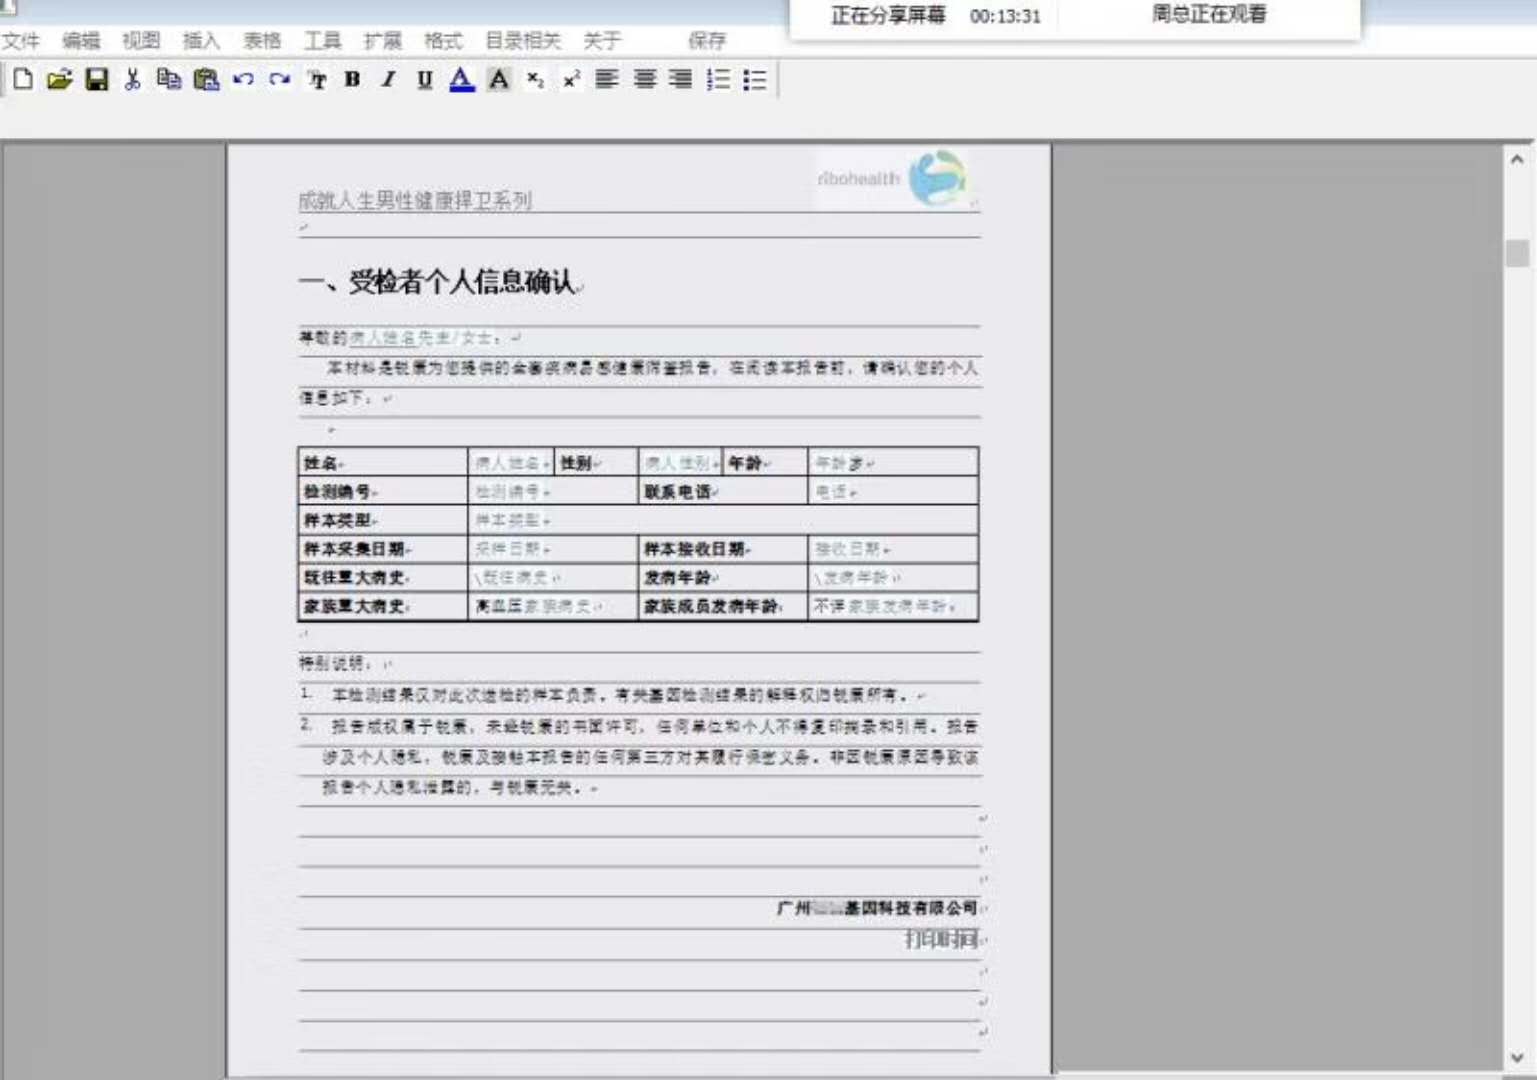Undo the last action
Screen dimensions: 1537x1080
coord(243,80)
